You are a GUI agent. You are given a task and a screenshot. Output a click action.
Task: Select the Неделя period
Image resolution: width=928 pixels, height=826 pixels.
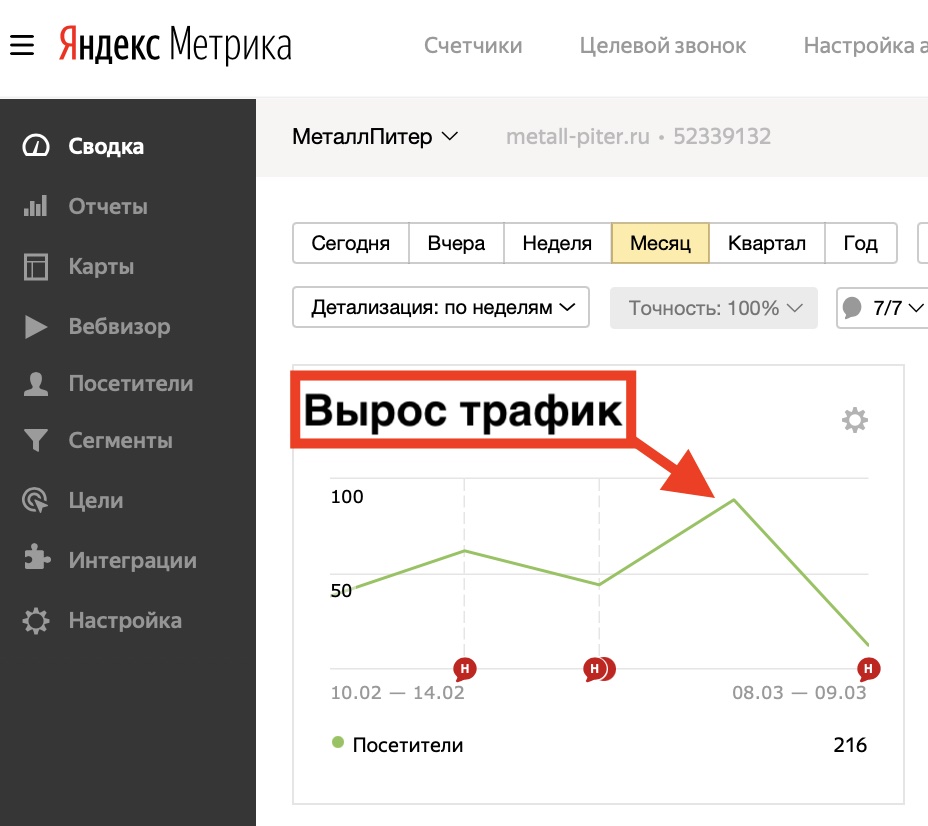pos(557,243)
